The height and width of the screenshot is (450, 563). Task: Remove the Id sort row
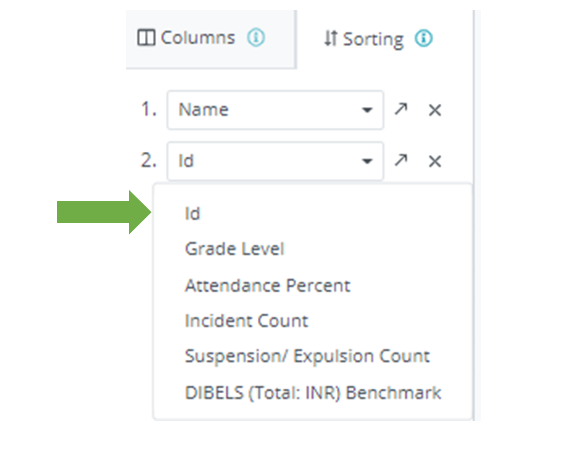[435, 161]
